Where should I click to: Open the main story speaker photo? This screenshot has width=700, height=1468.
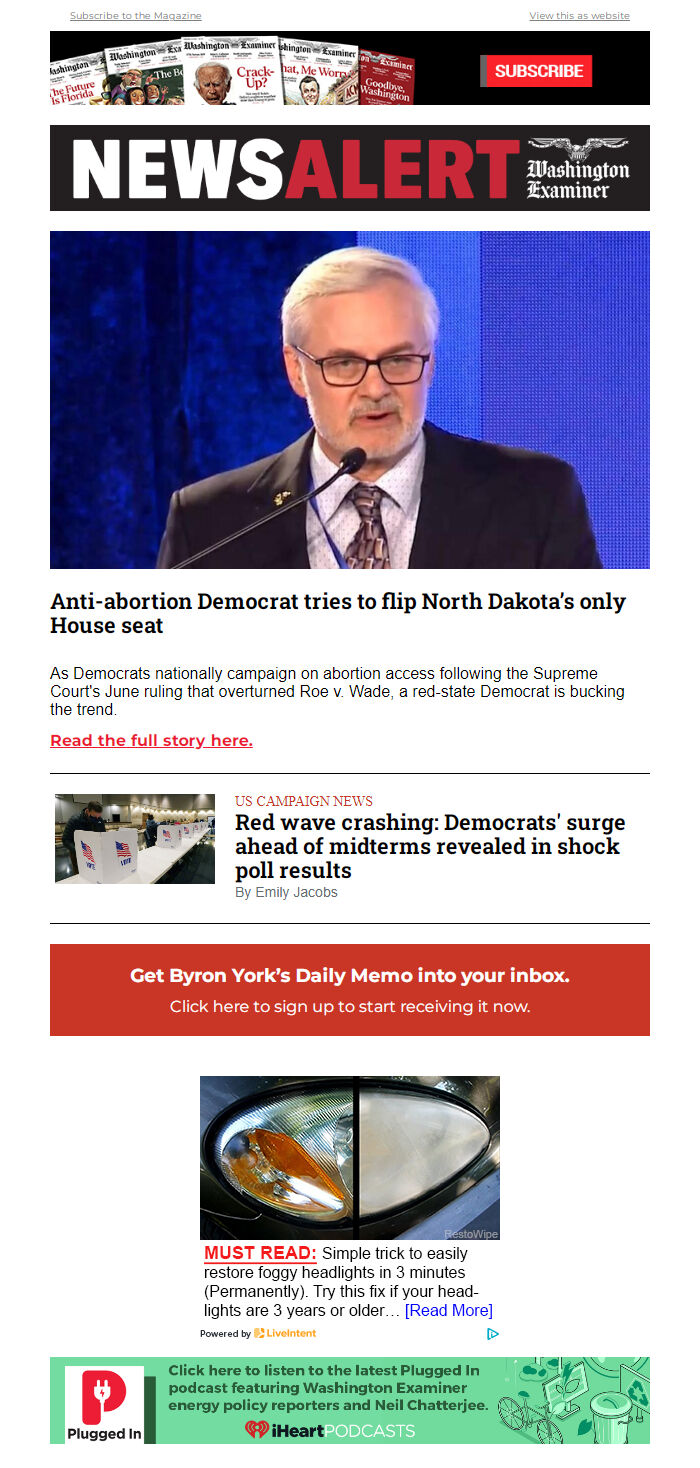coord(350,400)
